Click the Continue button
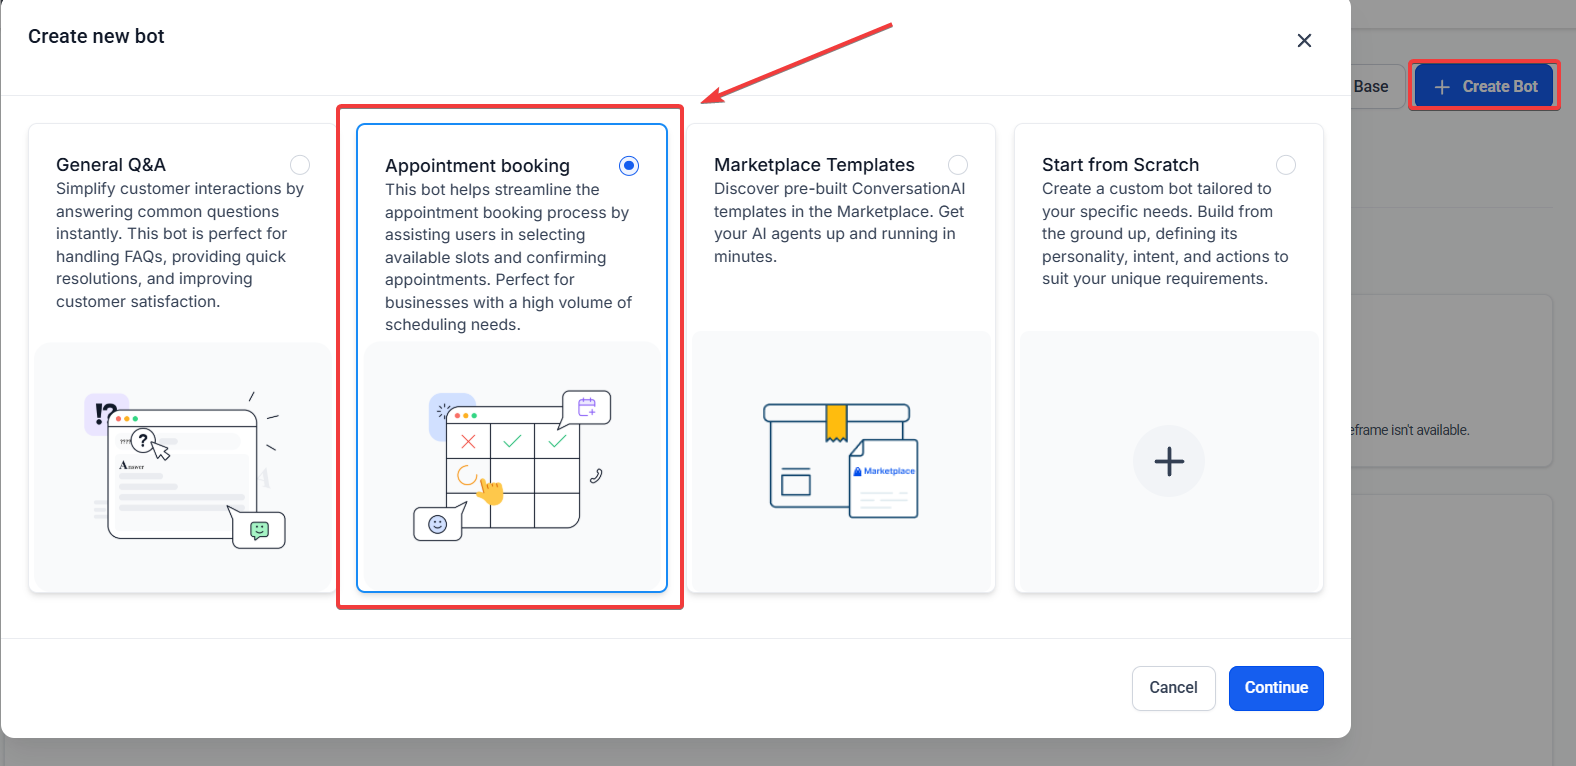1576x766 pixels. [1276, 688]
